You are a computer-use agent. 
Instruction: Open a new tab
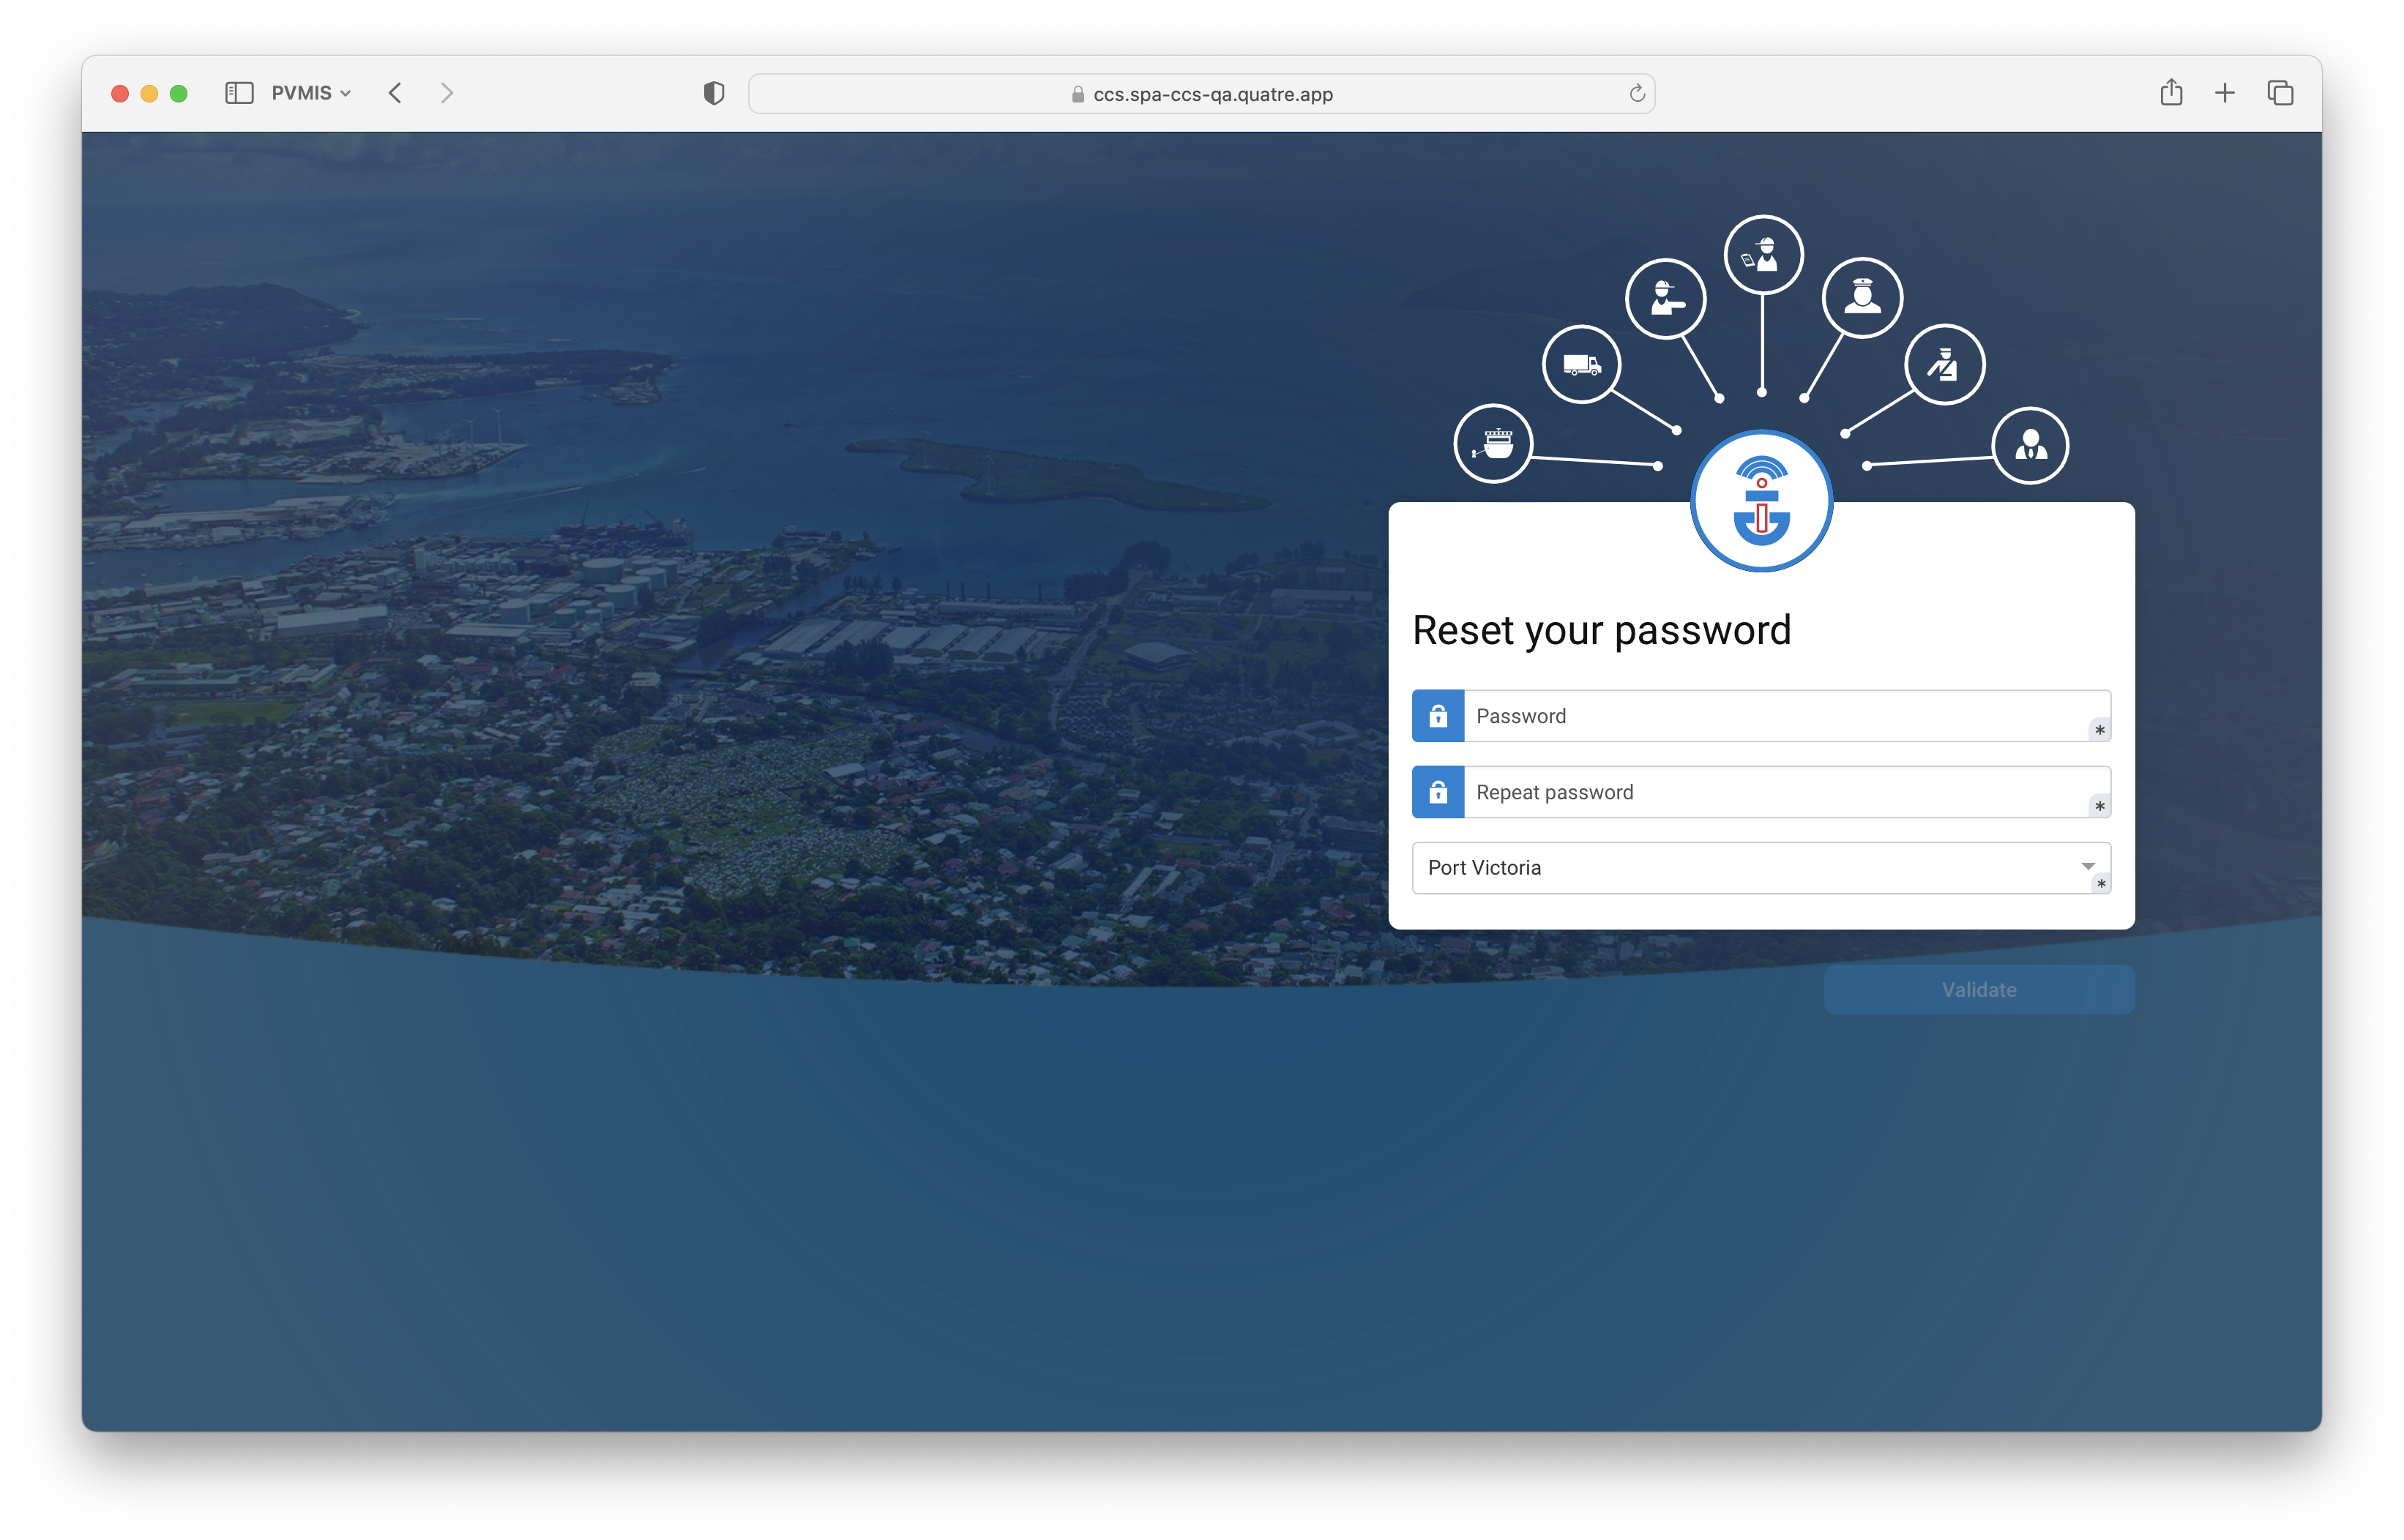[2224, 93]
